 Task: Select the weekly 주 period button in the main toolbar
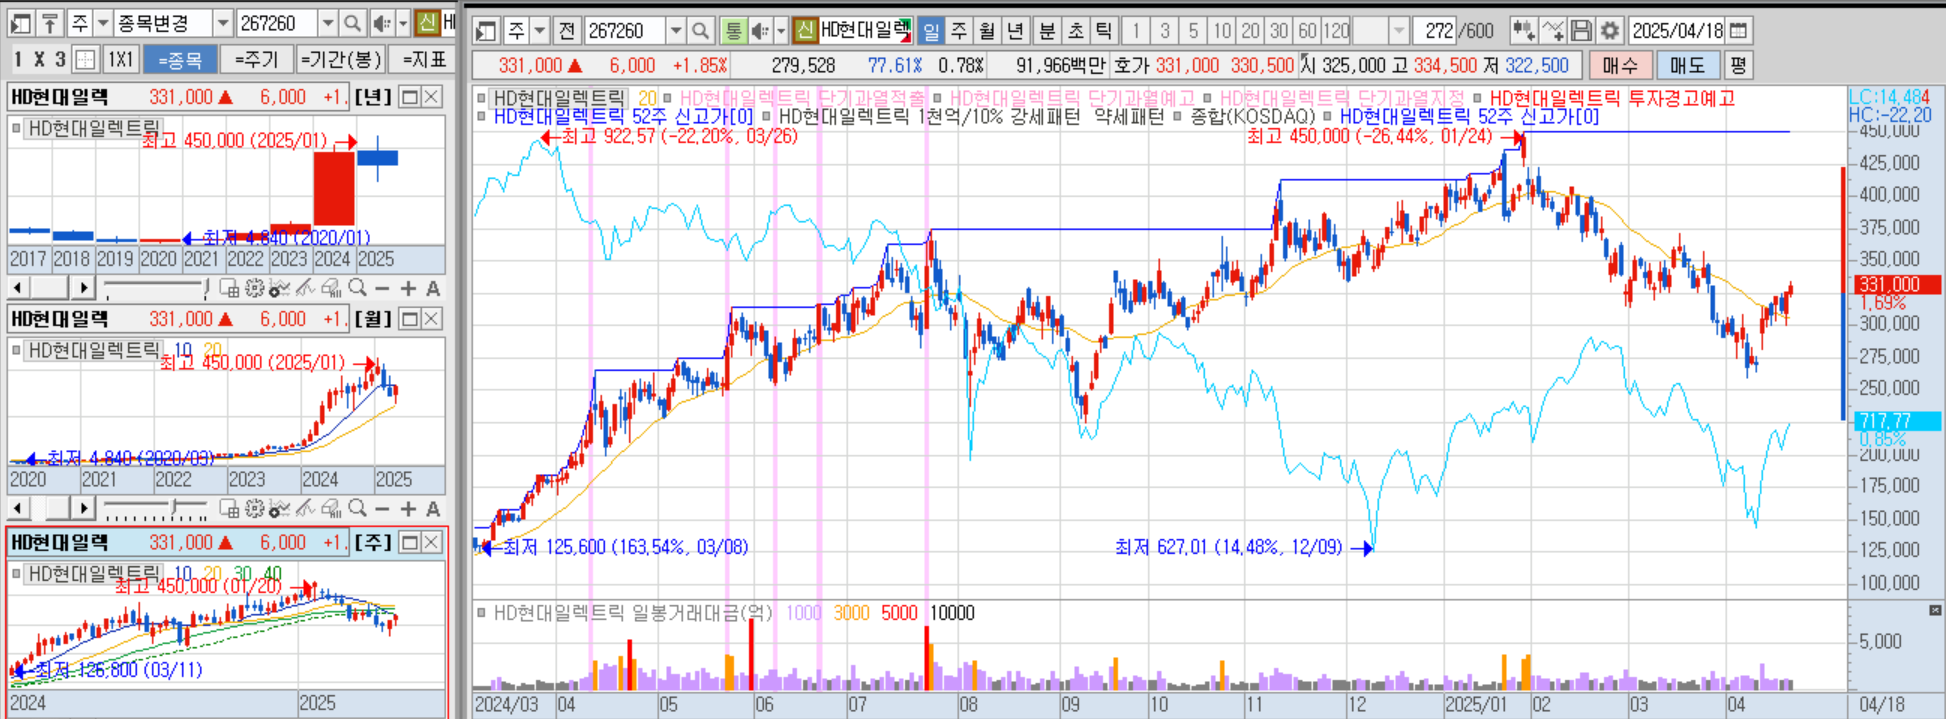coord(959,31)
